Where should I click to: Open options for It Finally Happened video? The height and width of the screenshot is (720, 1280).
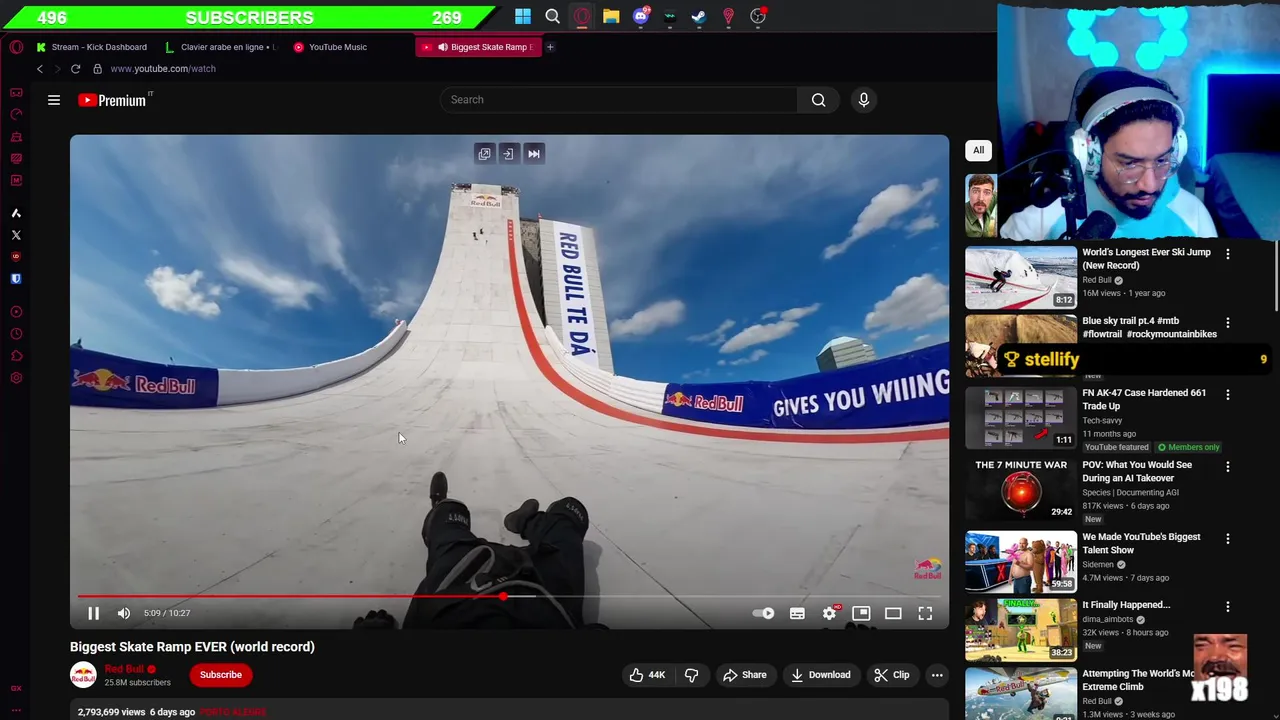(x=1227, y=607)
